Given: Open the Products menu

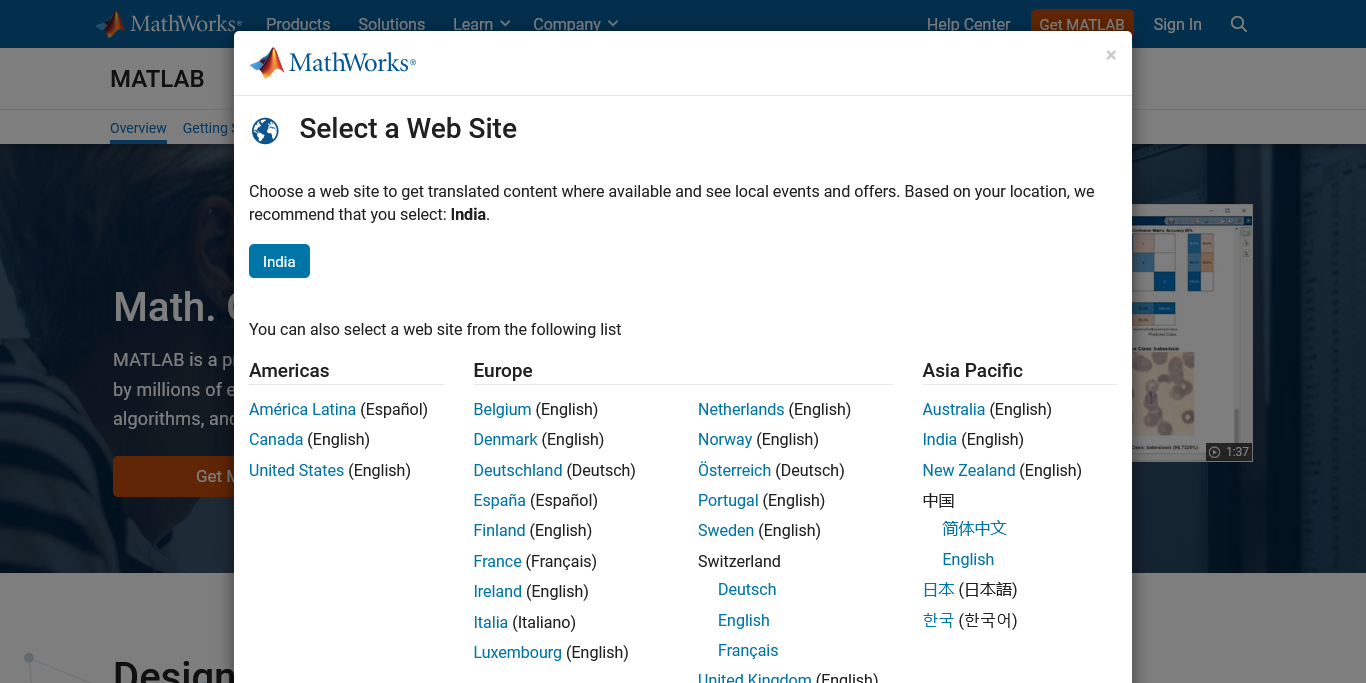Looking at the screenshot, I should (298, 24).
